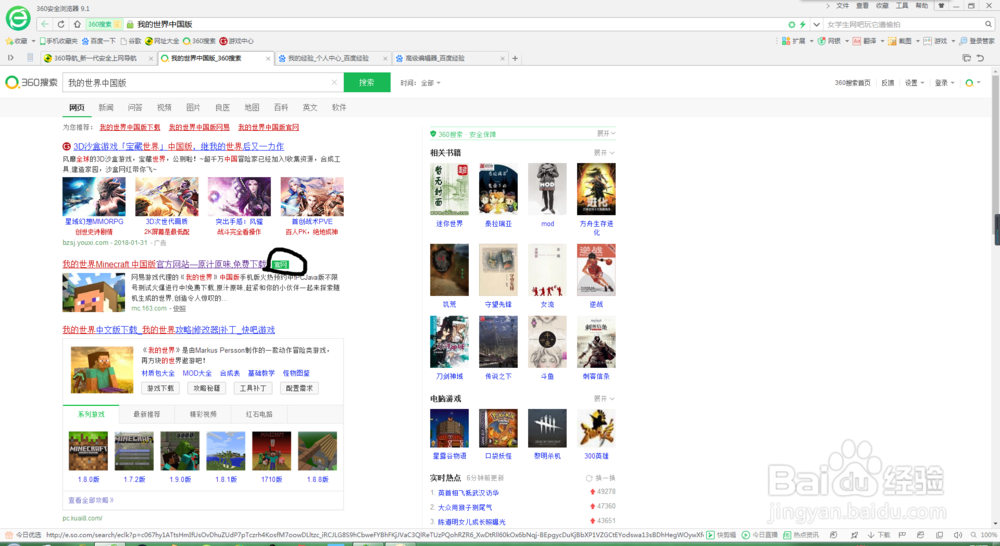Click the browser back arrow button
This screenshot has width=1000, height=546.
tap(45, 24)
